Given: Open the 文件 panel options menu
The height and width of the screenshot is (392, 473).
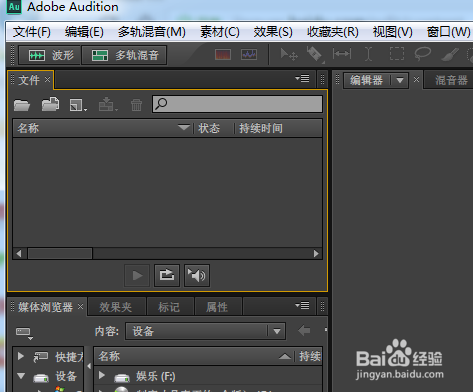Looking at the screenshot, I should point(302,79).
